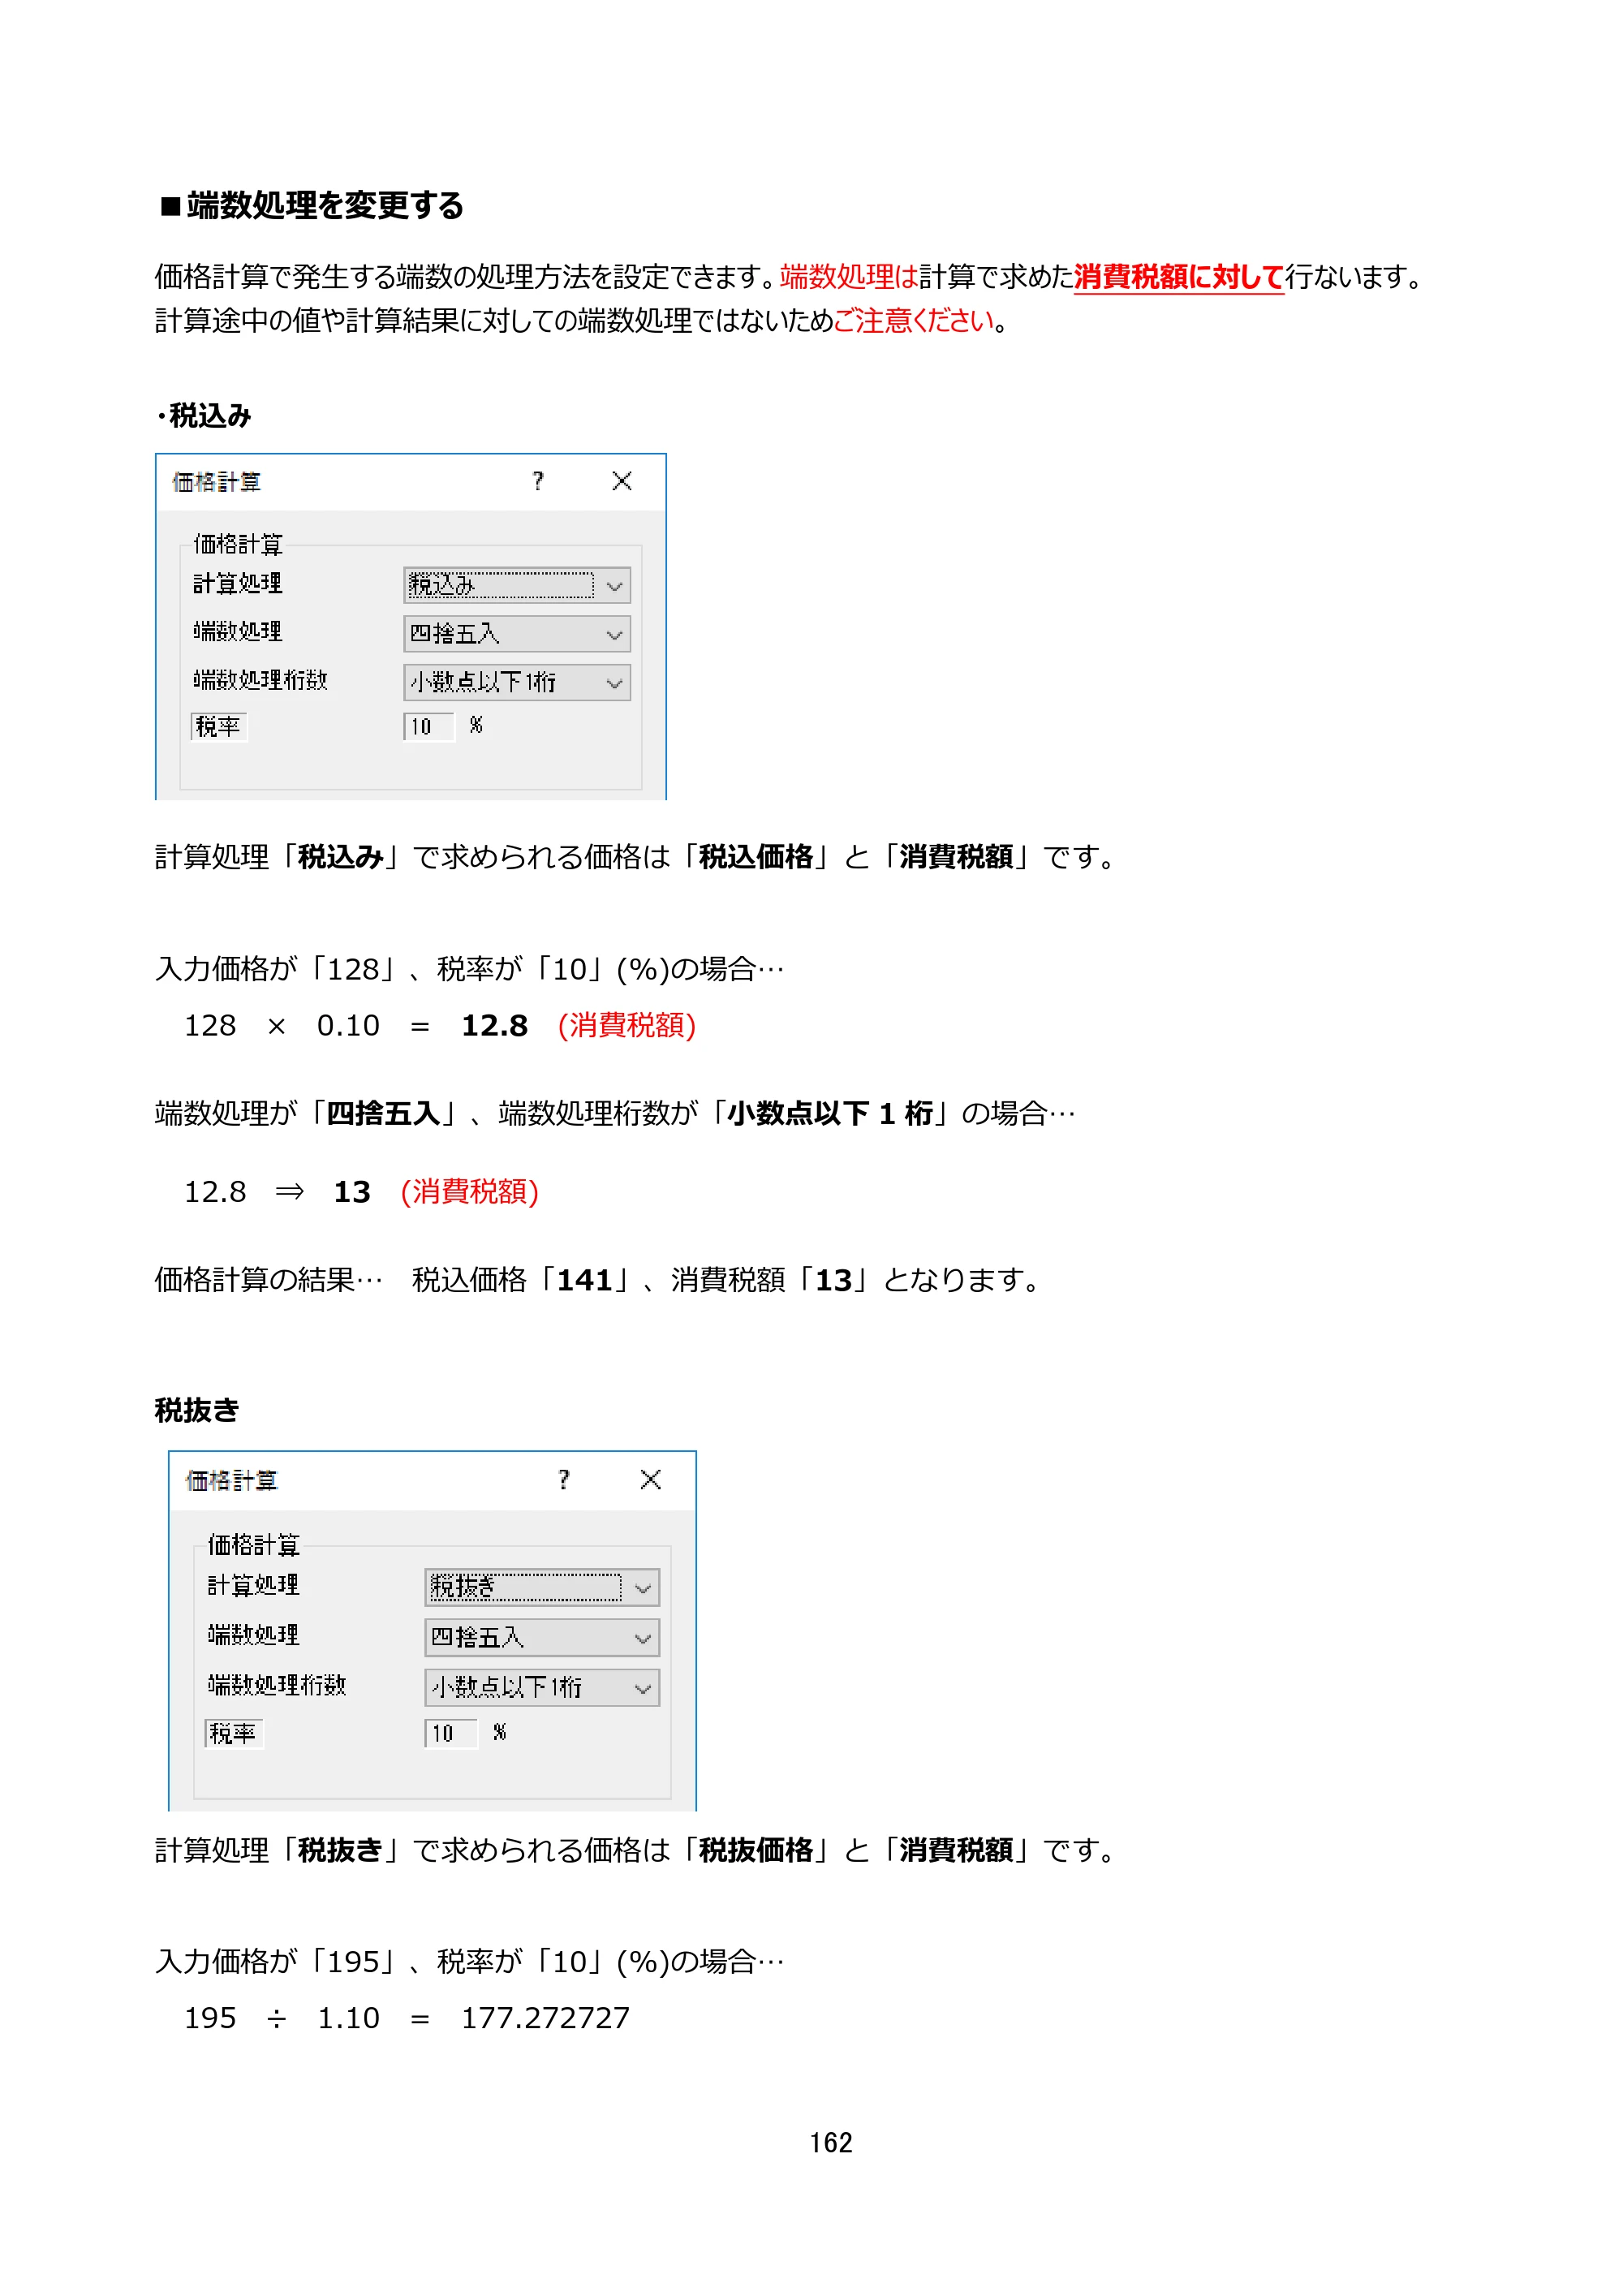Click the red underlined text 消費税額に対して

click(1179, 277)
